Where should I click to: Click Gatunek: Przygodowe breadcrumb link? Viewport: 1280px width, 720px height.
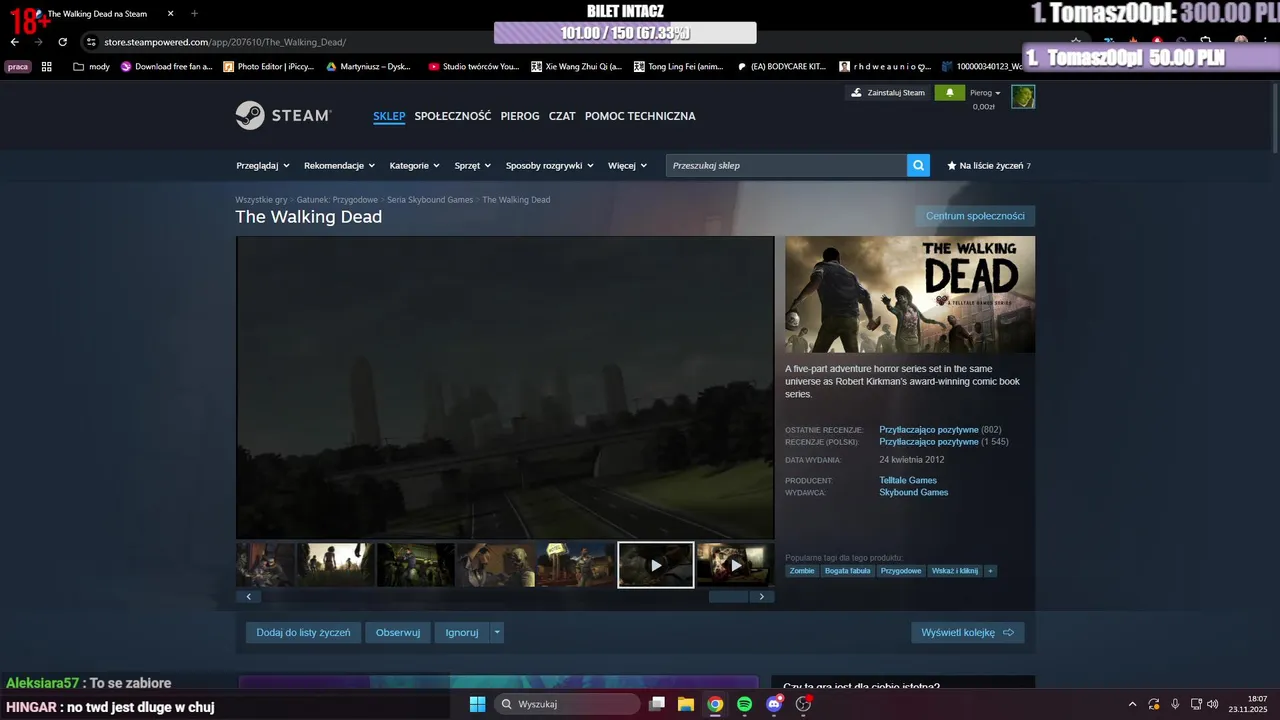[337, 200]
